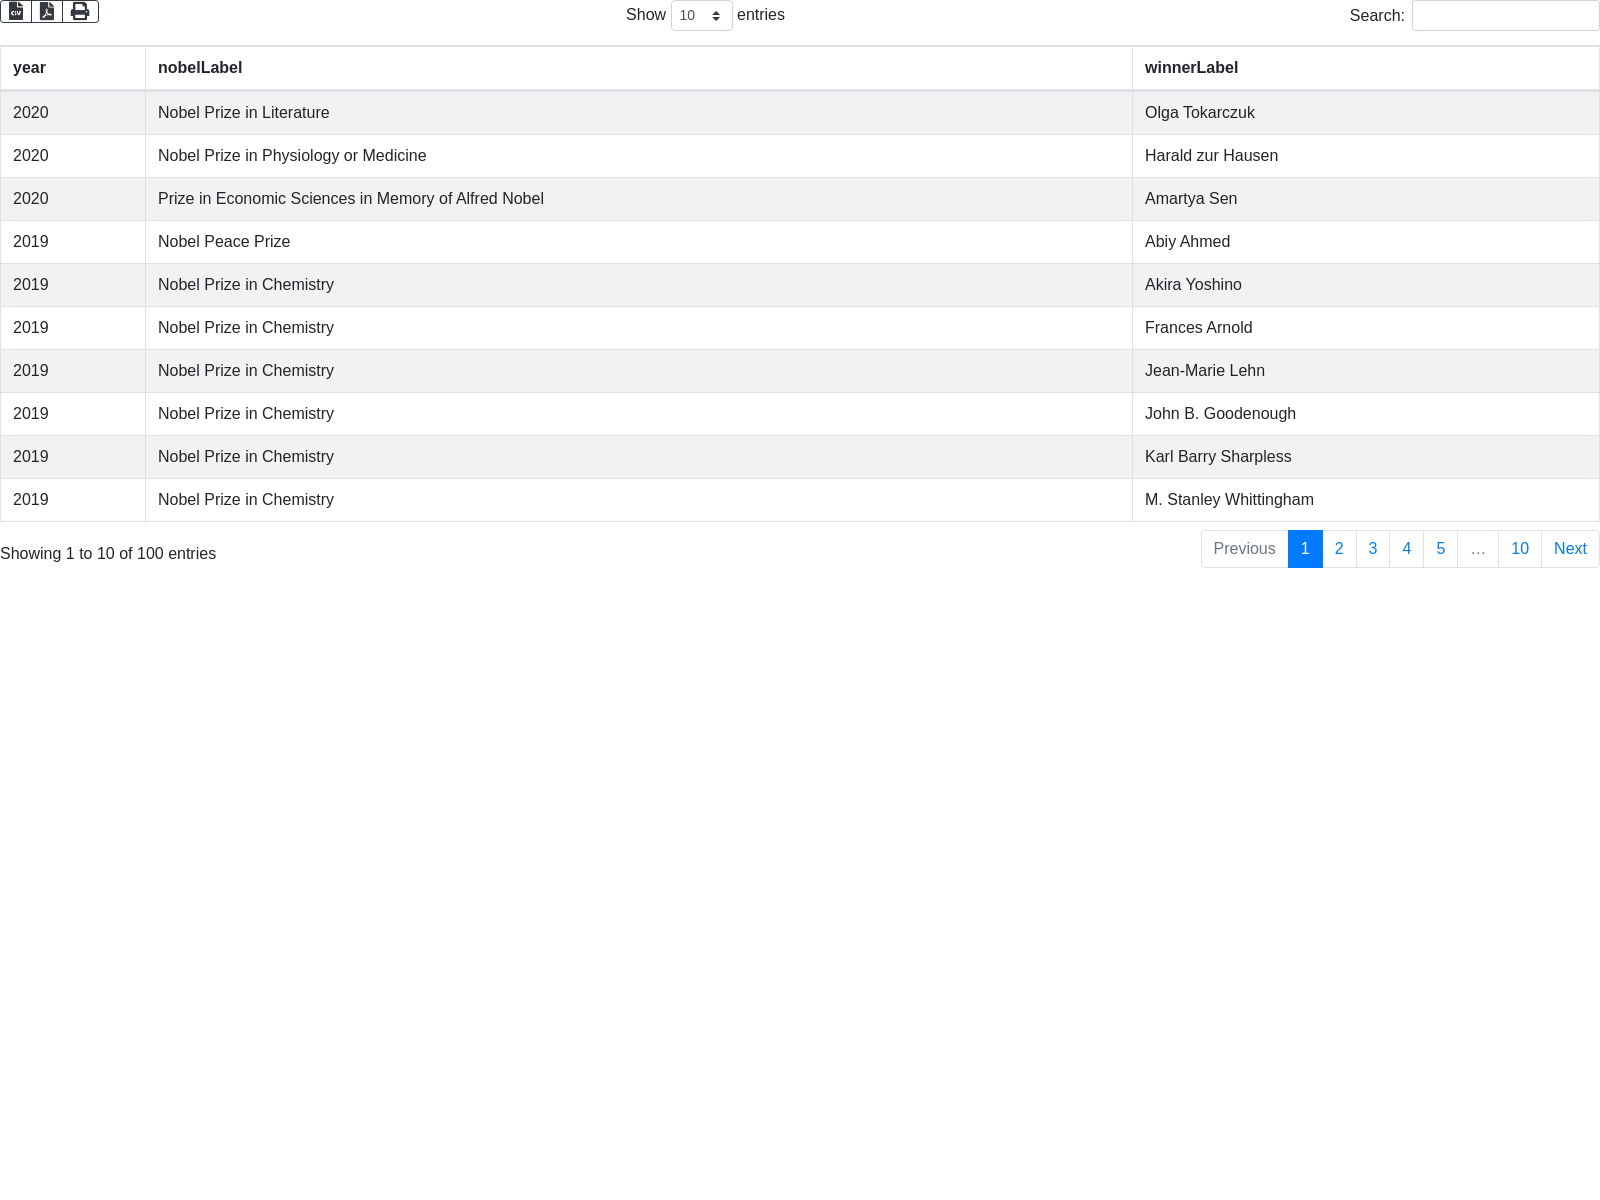The width and height of the screenshot is (1600, 1200).
Task: Open page 5 of the table
Action: (1440, 549)
